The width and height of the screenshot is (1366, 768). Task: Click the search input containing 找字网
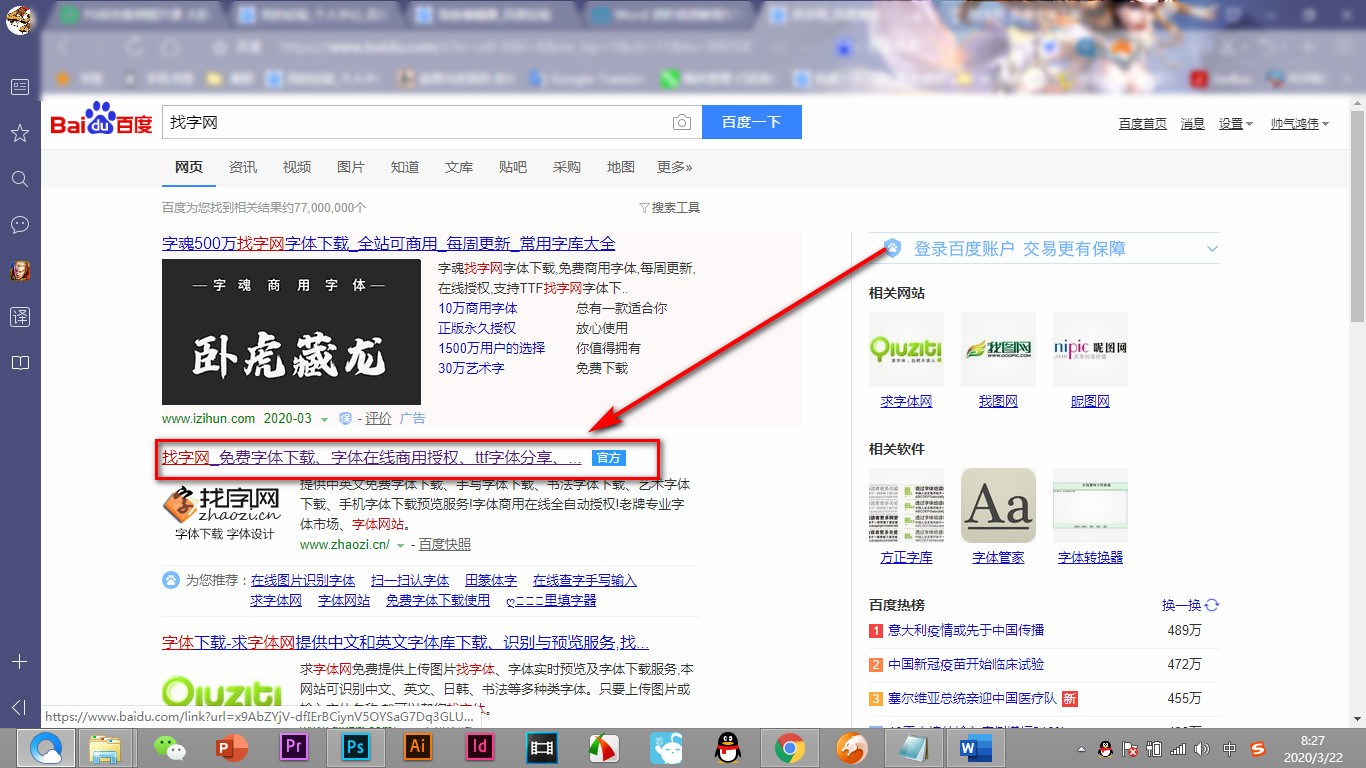[415, 122]
